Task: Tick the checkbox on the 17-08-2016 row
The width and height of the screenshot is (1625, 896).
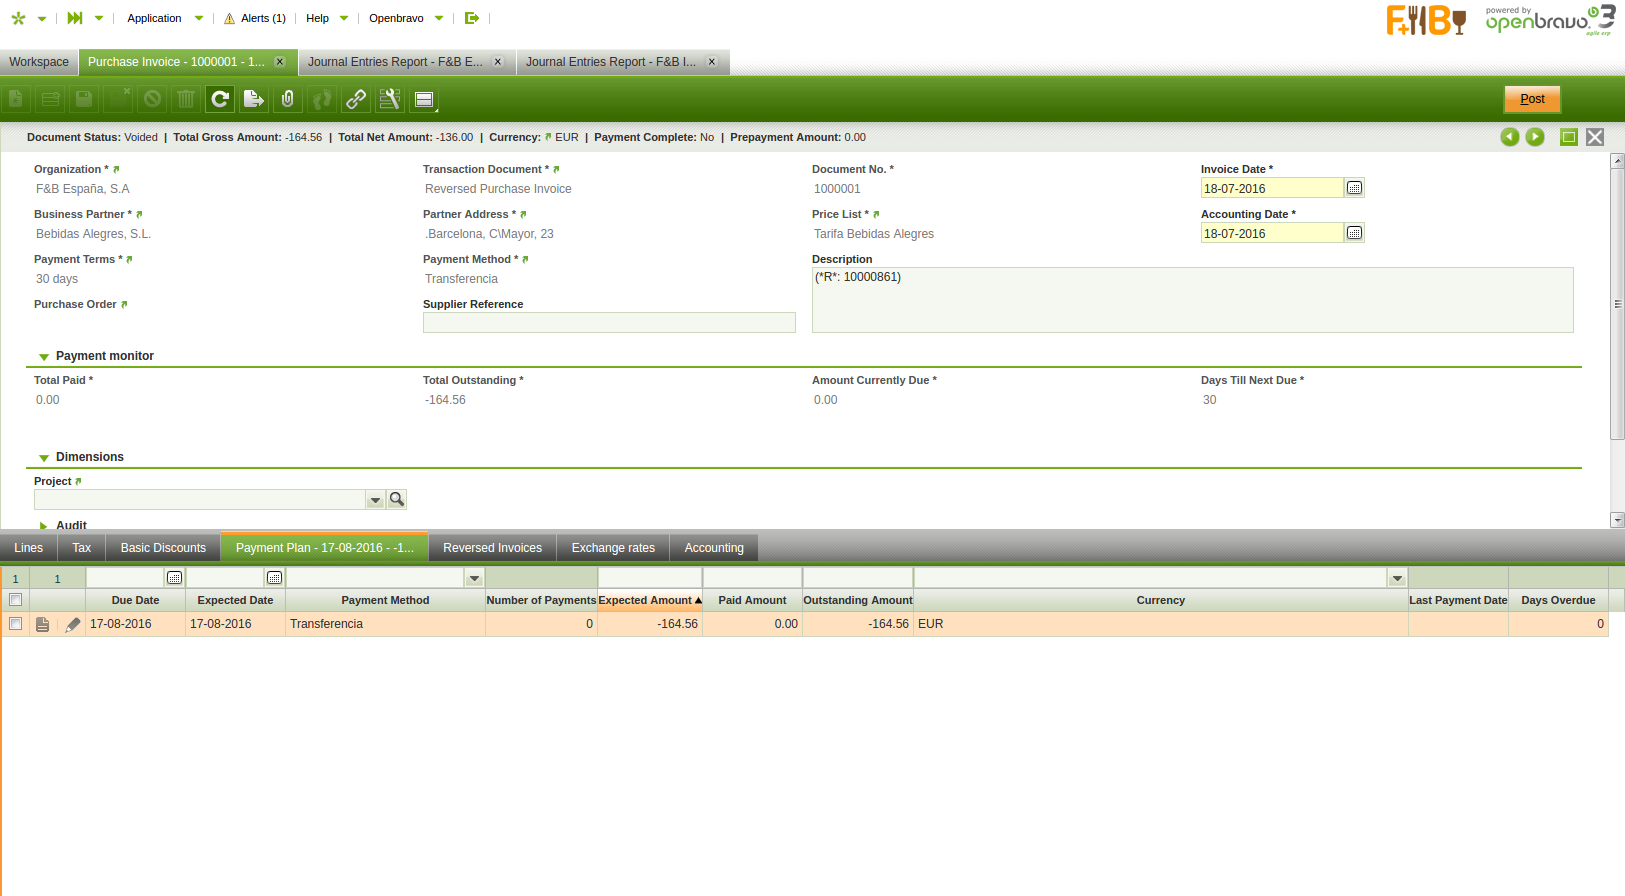Action: click(x=15, y=624)
